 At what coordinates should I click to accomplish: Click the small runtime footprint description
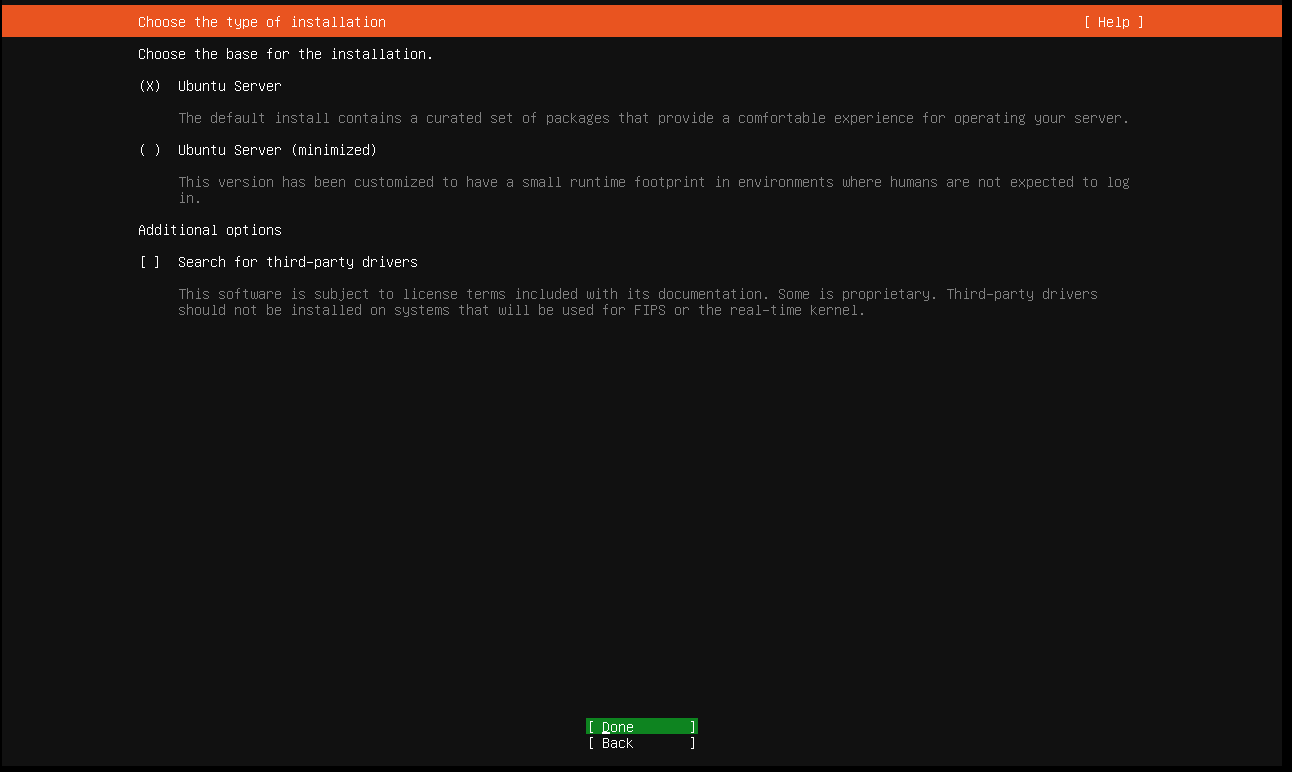coord(654,190)
